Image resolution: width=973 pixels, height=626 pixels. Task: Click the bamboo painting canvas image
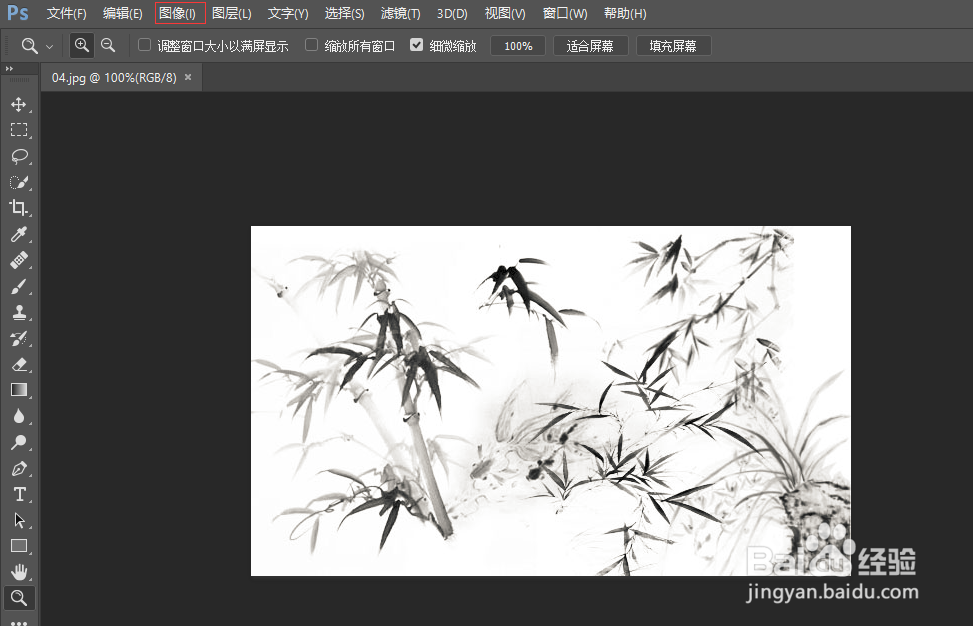(x=550, y=401)
